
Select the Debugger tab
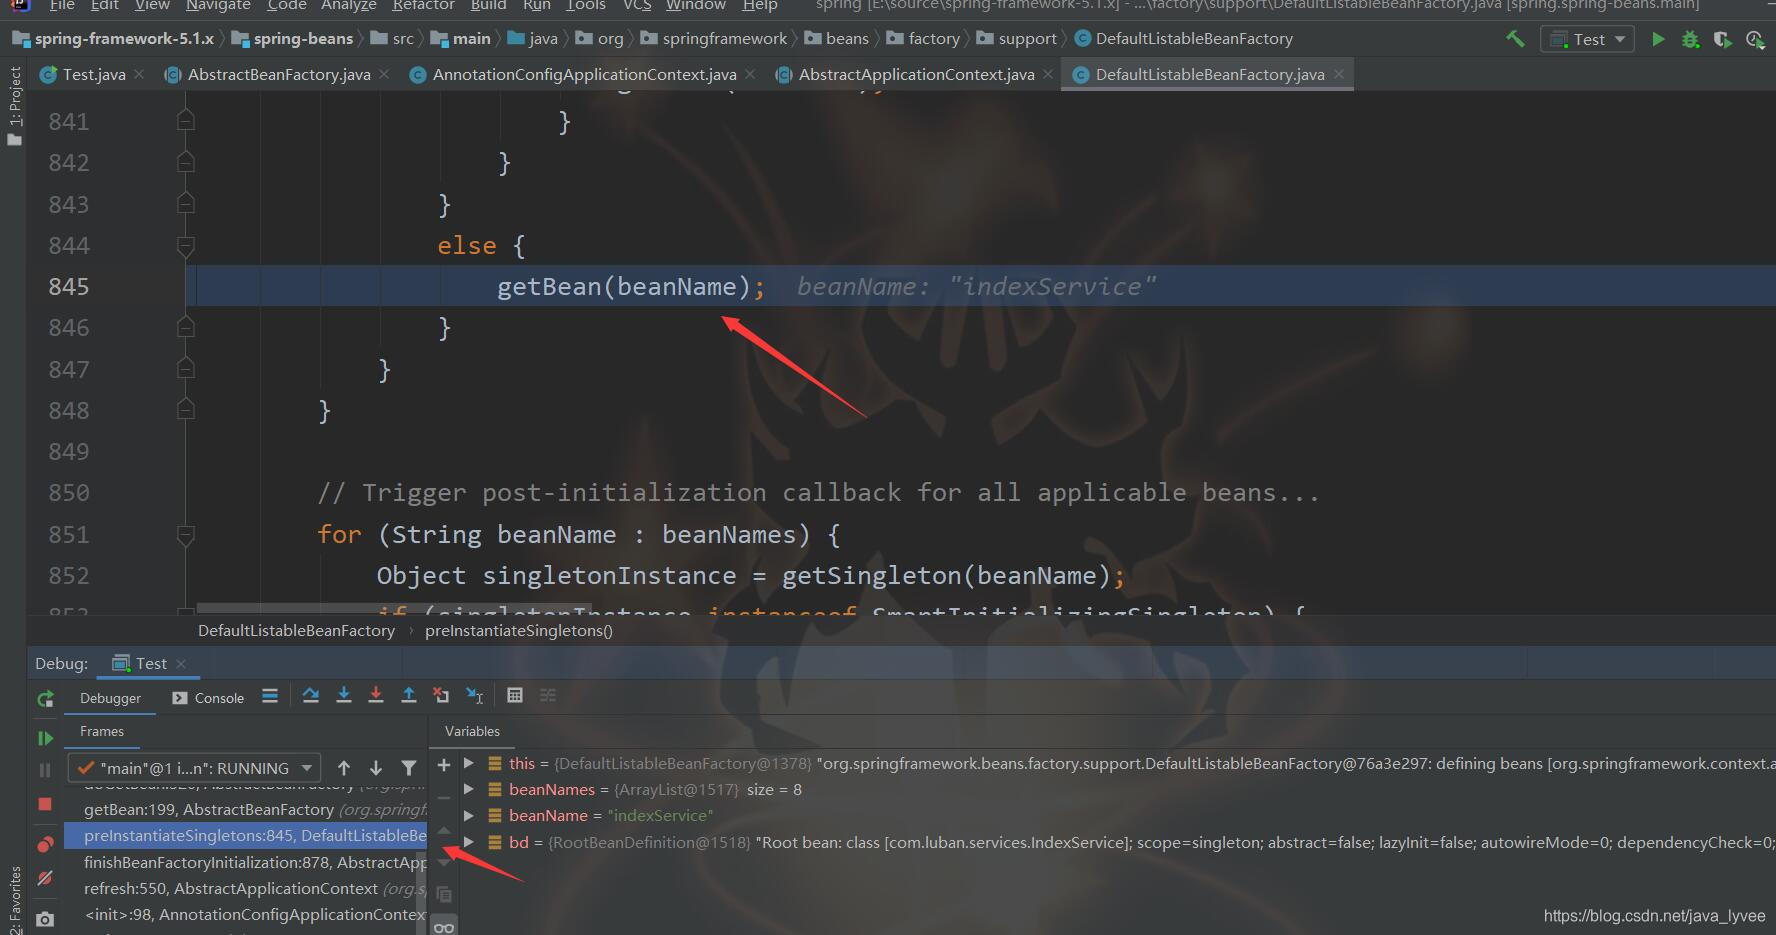110,698
